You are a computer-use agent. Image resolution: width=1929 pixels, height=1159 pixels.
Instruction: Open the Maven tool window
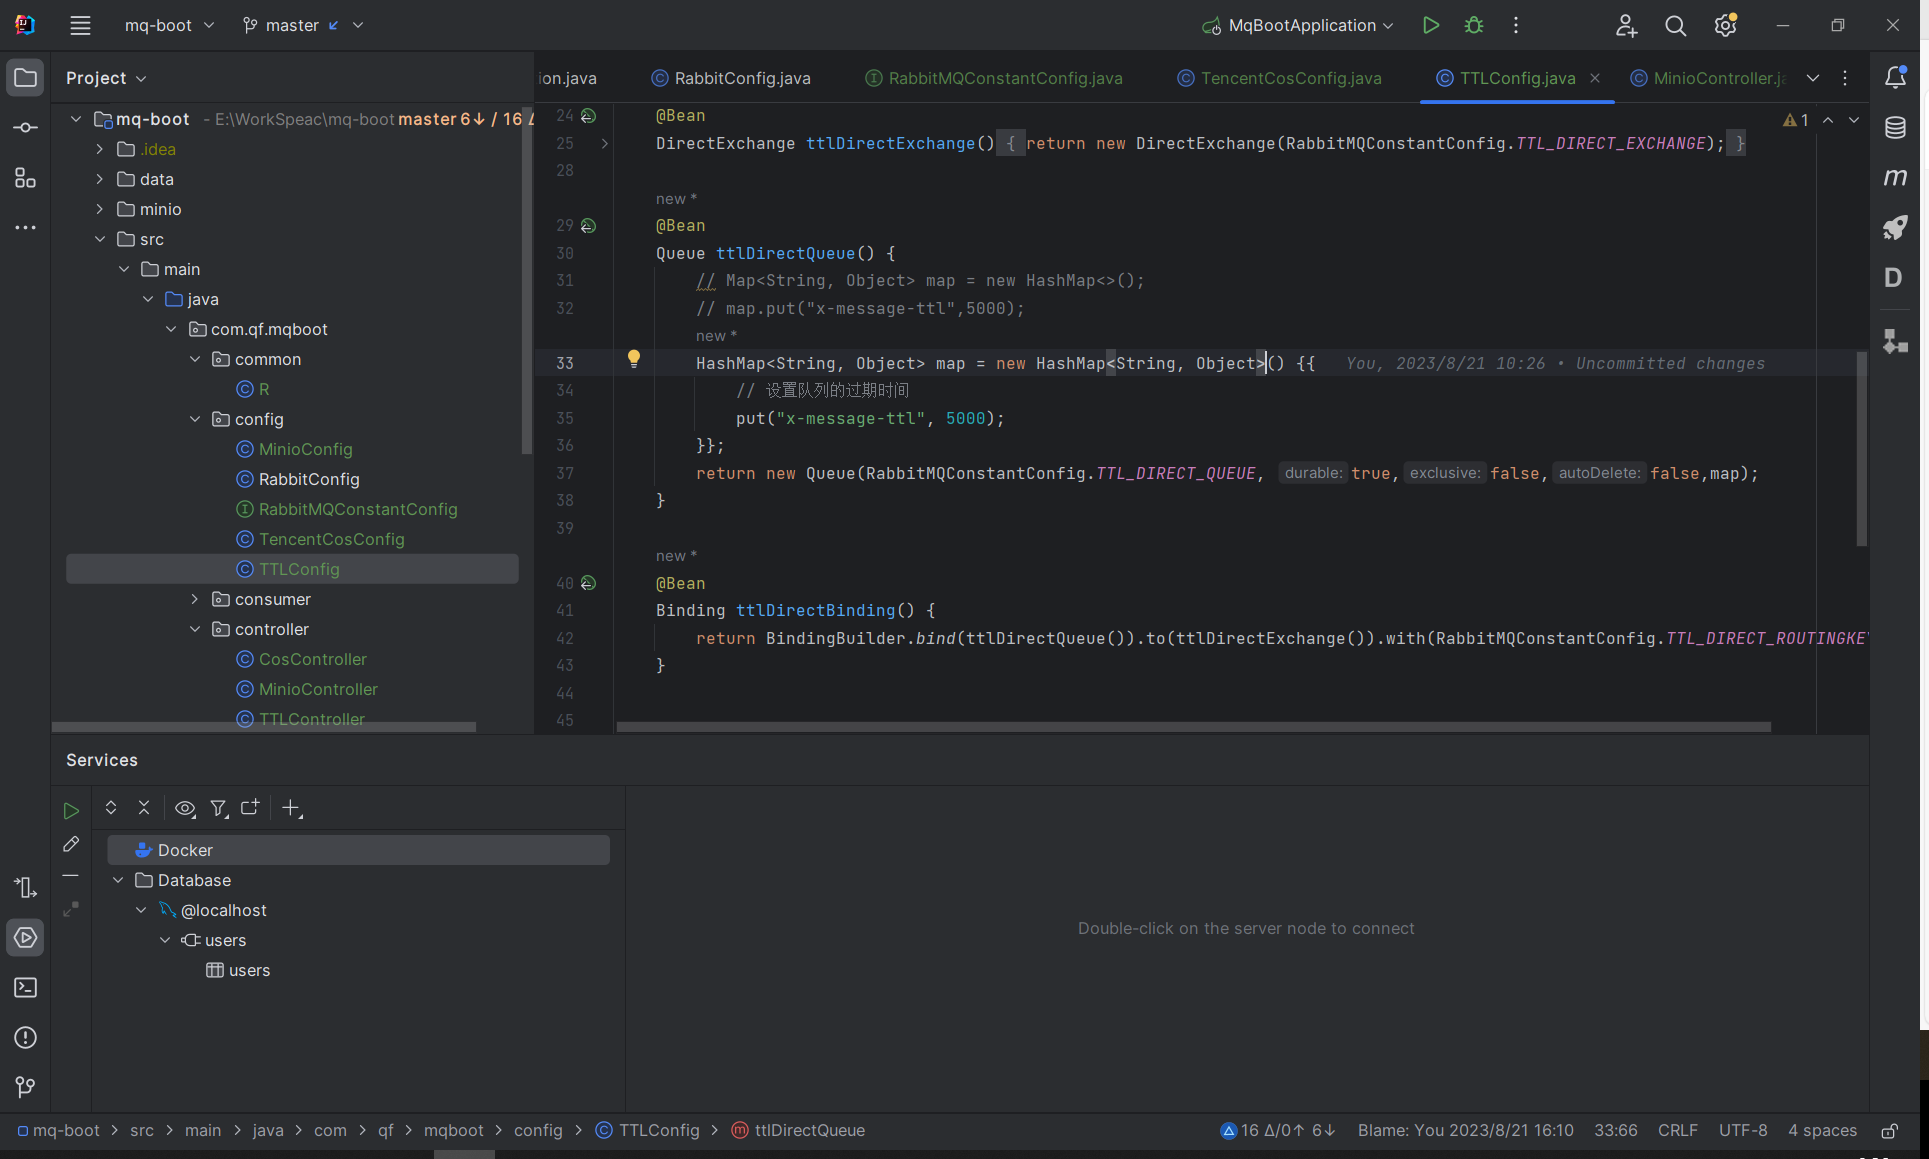pyautogui.click(x=1895, y=178)
